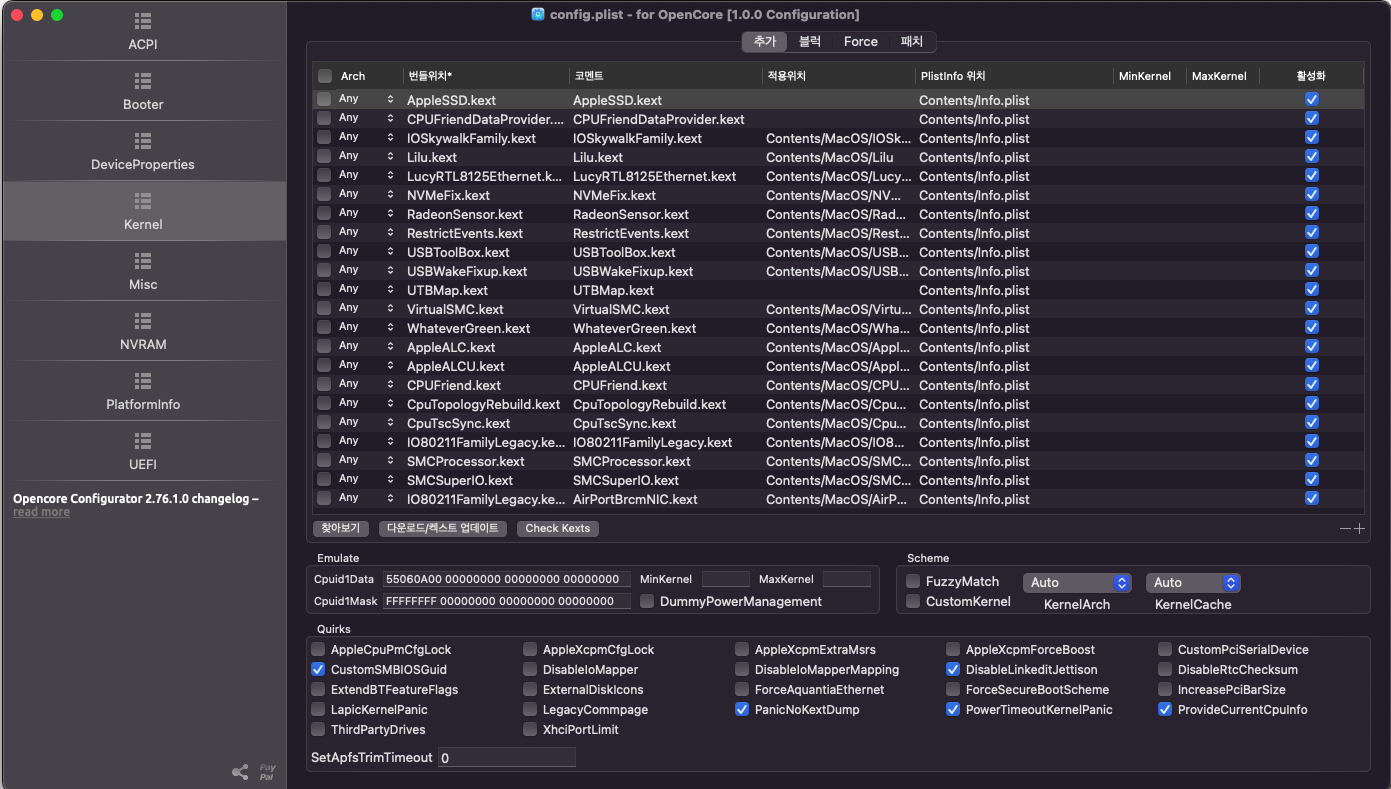Click the Cpuid1Data input field
Screen dimensions: 1391x789
[507, 579]
